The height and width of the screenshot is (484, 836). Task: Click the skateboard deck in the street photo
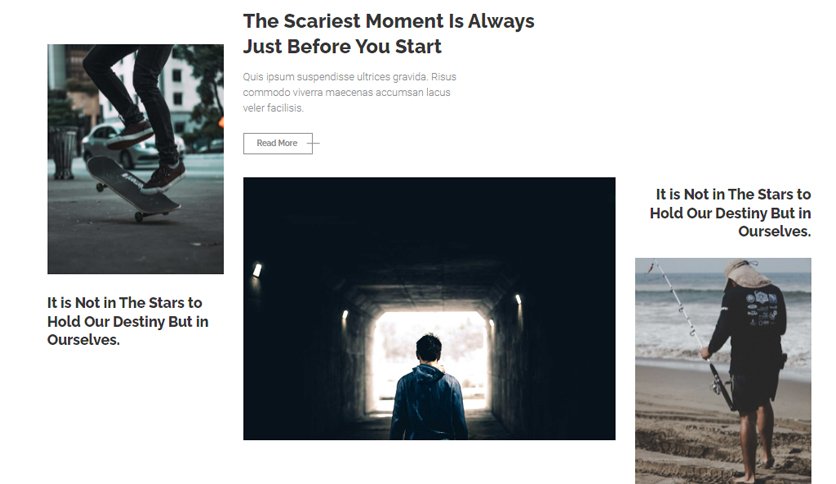pyautogui.click(x=132, y=185)
